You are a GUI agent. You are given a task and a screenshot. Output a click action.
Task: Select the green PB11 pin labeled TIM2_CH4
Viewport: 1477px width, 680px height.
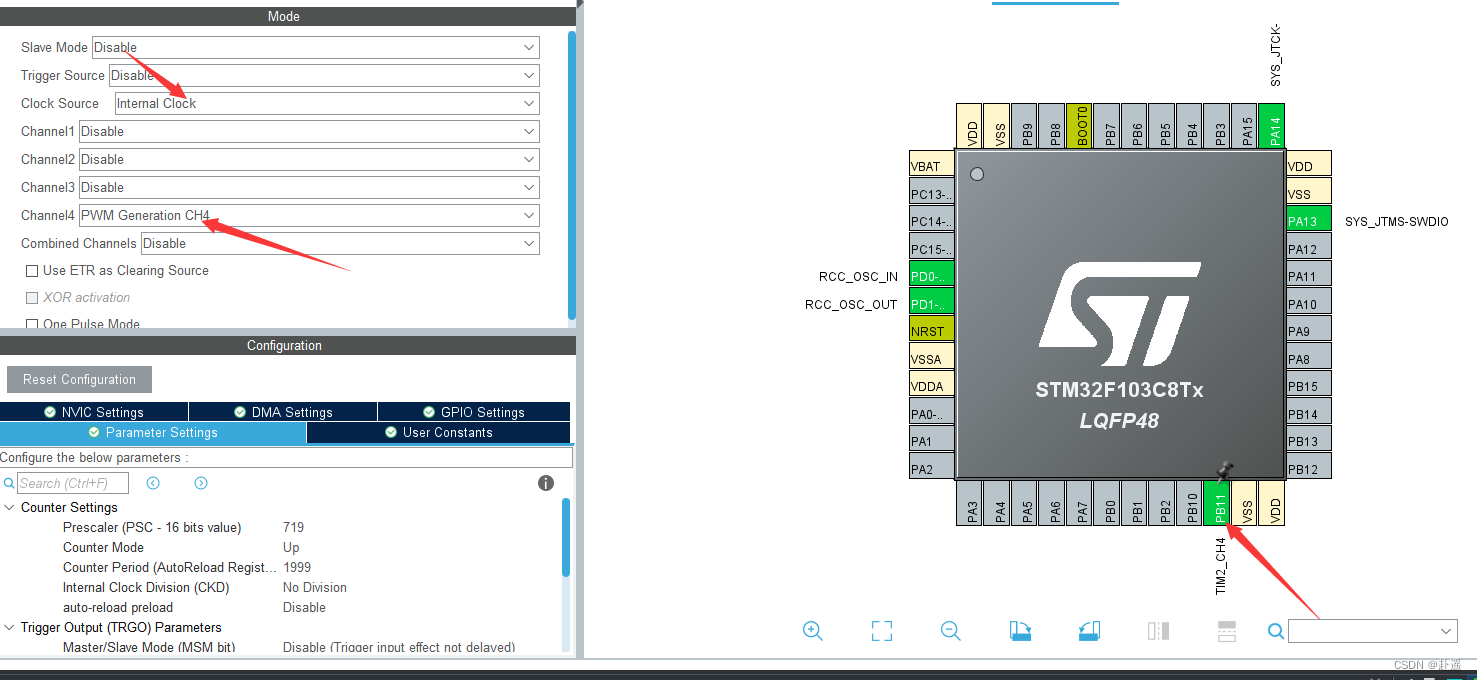click(x=1222, y=505)
